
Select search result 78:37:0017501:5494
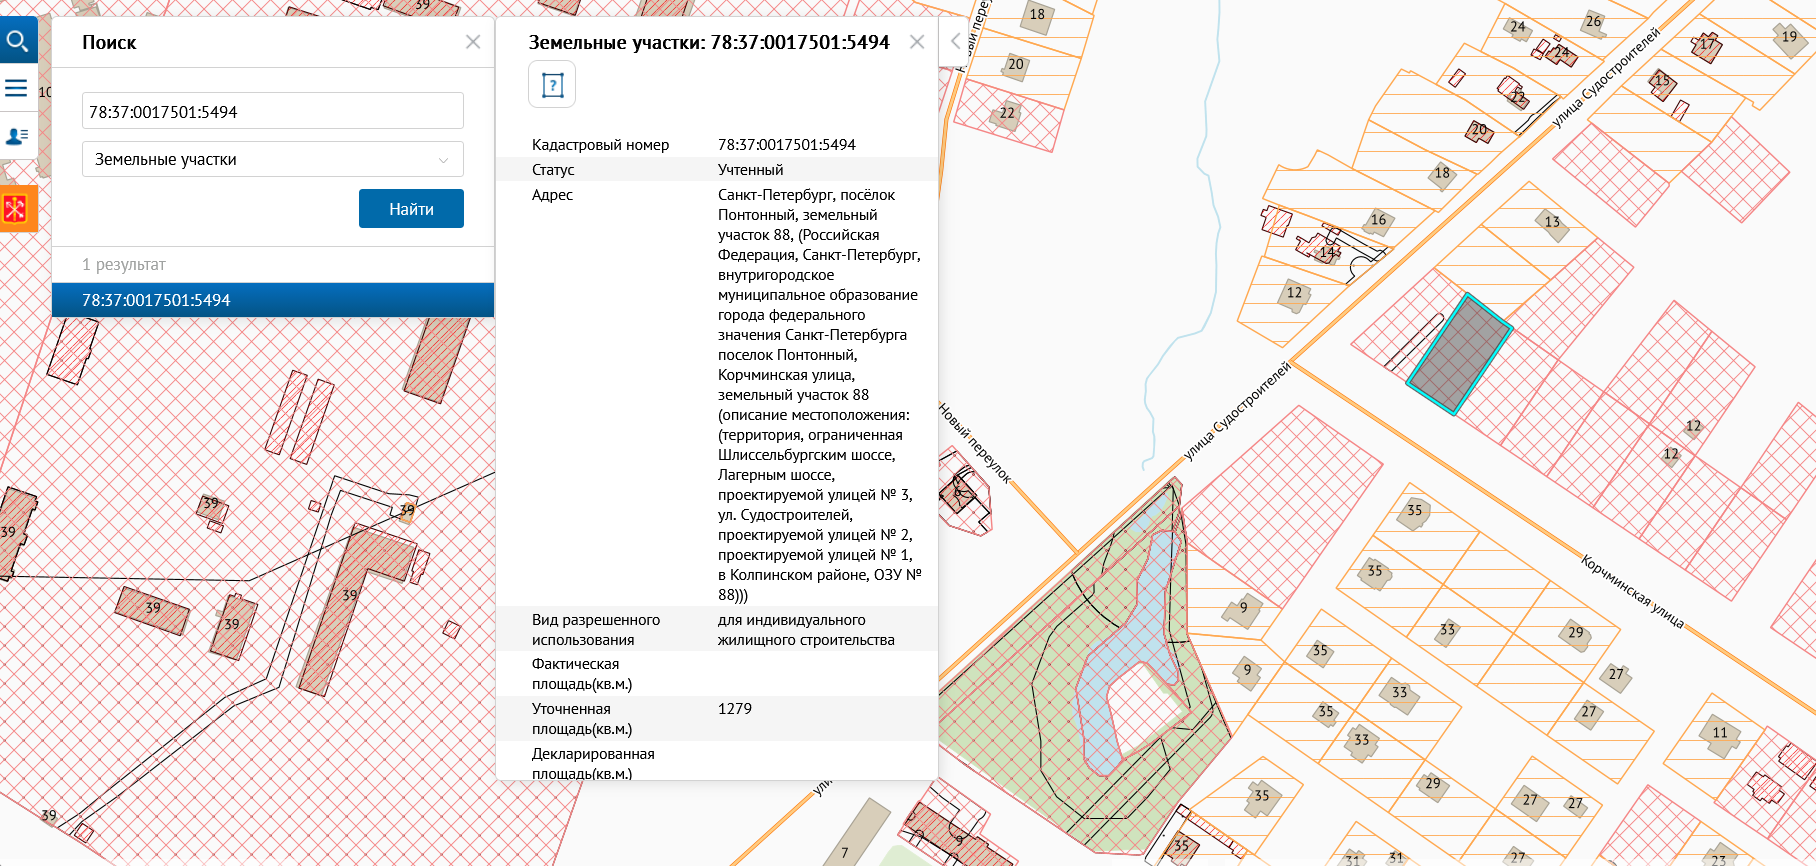(x=273, y=300)
